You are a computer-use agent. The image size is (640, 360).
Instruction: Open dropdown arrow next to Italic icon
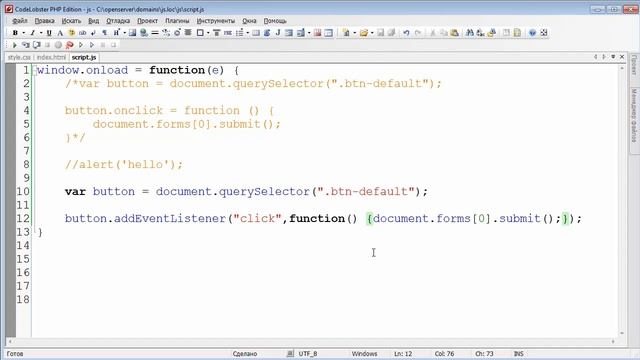click(x=41, y=33)
